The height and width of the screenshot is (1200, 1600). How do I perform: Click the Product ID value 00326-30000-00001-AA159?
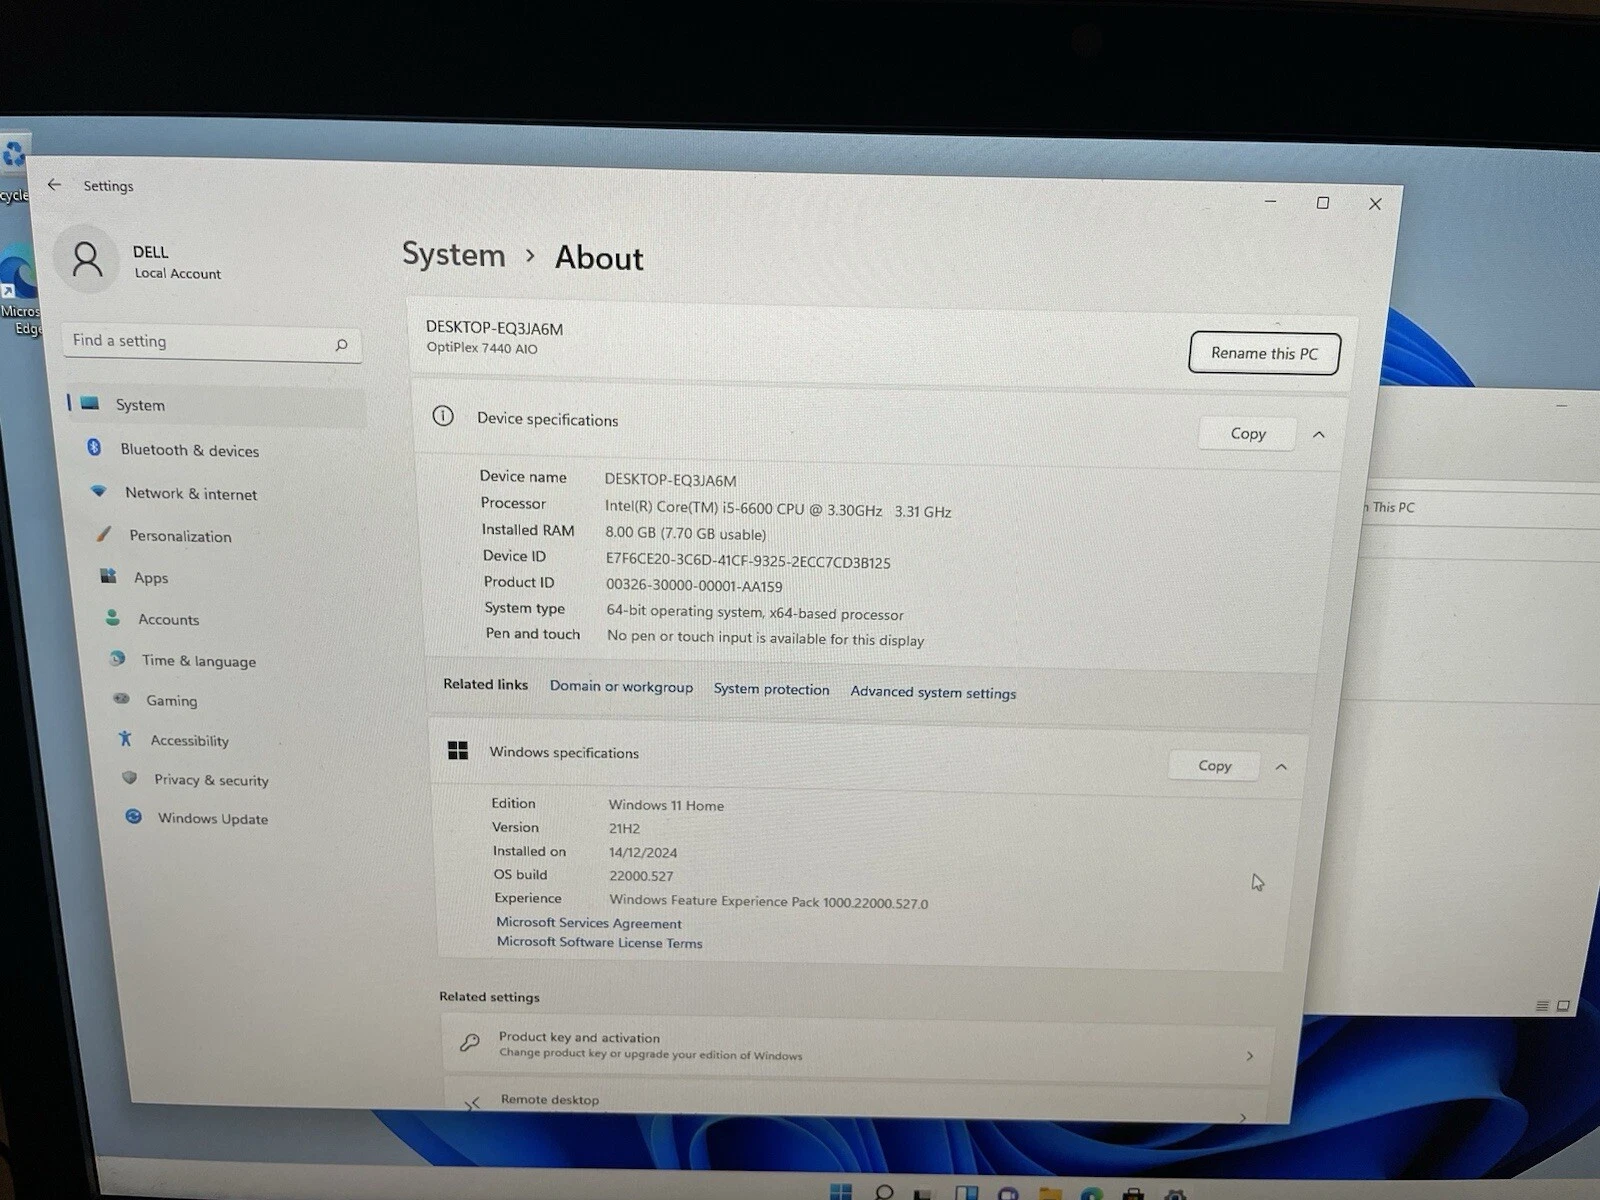(694, 586)
